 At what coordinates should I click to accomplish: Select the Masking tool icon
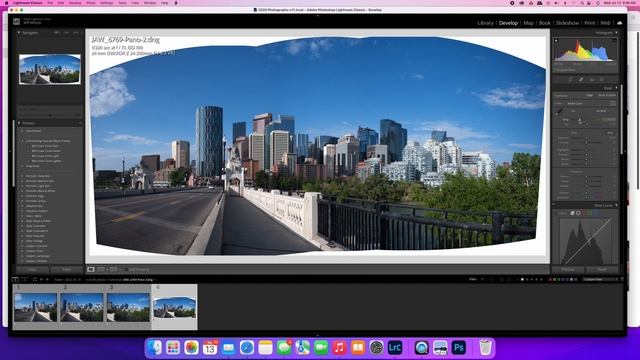click(602, 80)
